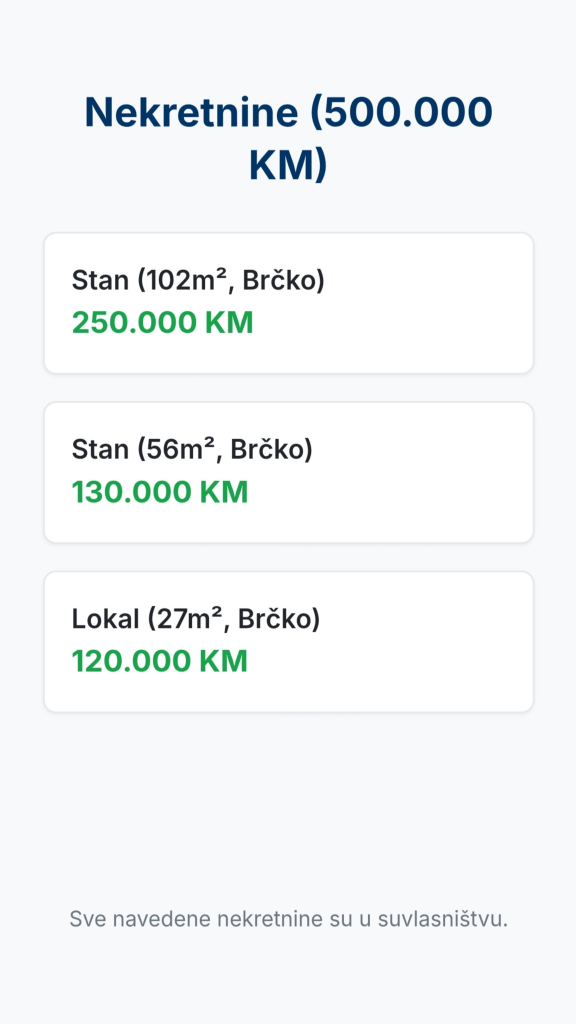Image resolution: width=576 pixels, height=1024 pixels.
Task: Click the word Nekretnine in the heading
Action: click(x=191, y=112)
